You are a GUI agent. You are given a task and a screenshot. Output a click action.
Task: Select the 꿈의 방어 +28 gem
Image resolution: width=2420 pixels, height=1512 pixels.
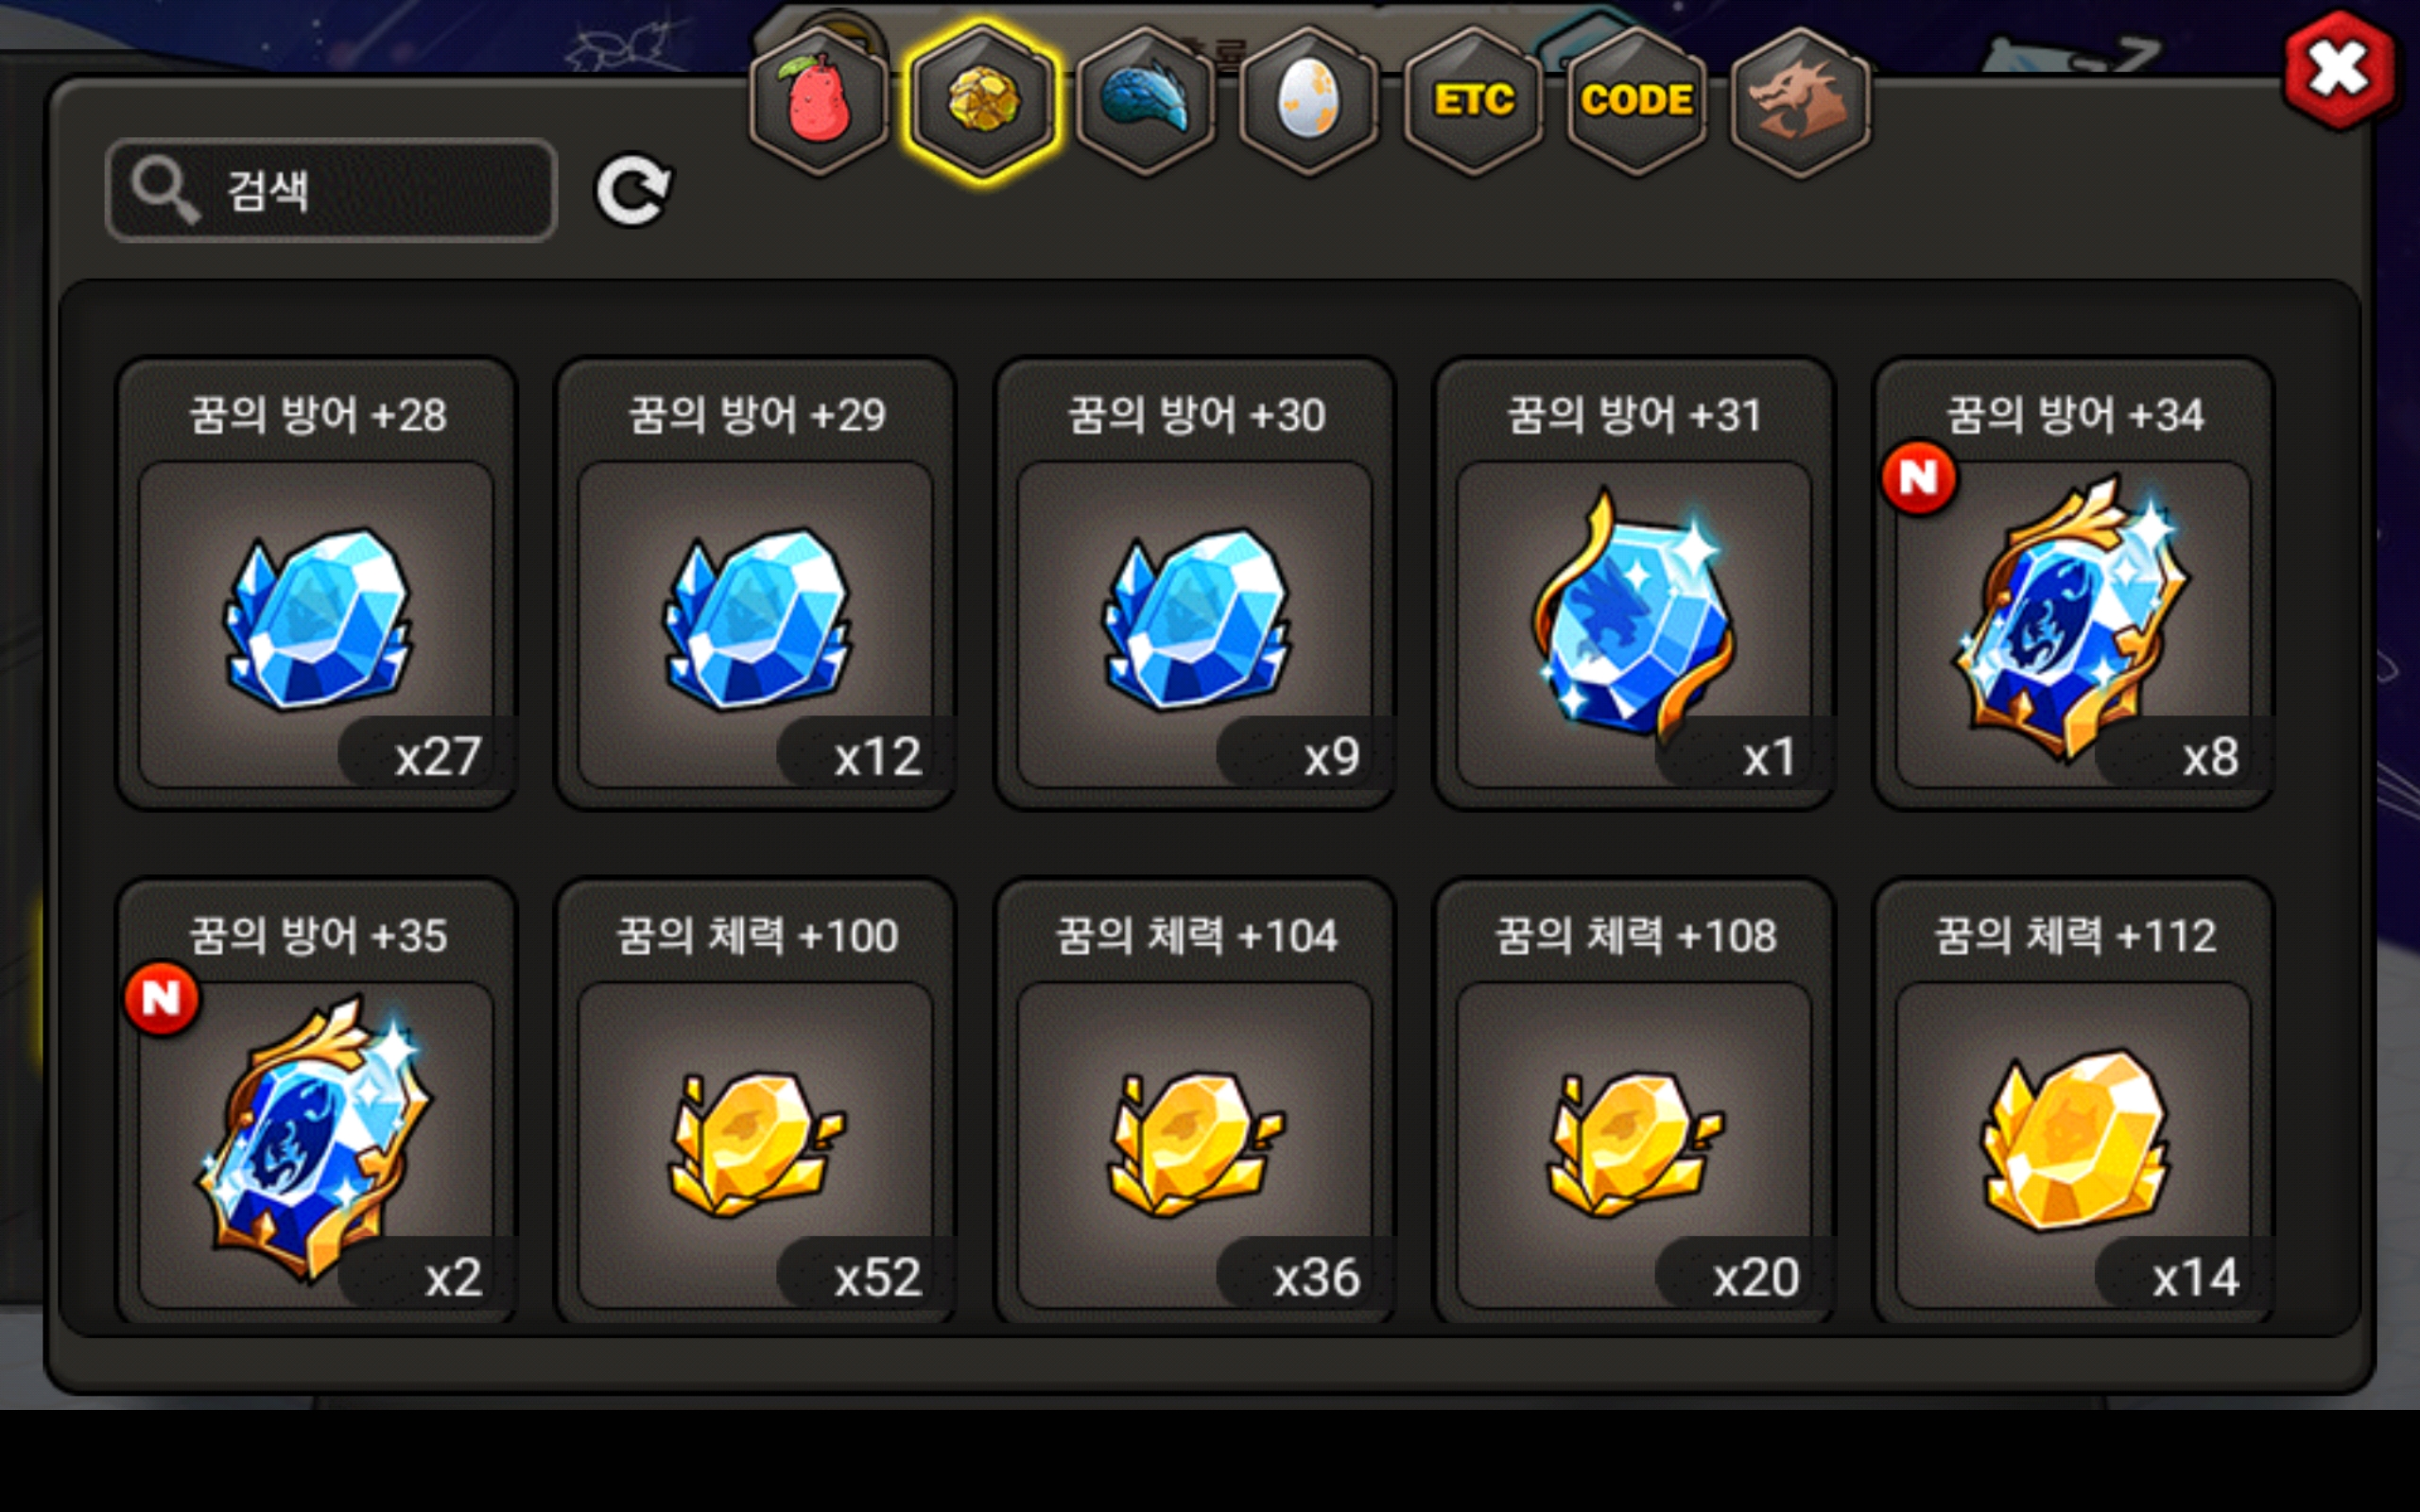coord(317,584)
